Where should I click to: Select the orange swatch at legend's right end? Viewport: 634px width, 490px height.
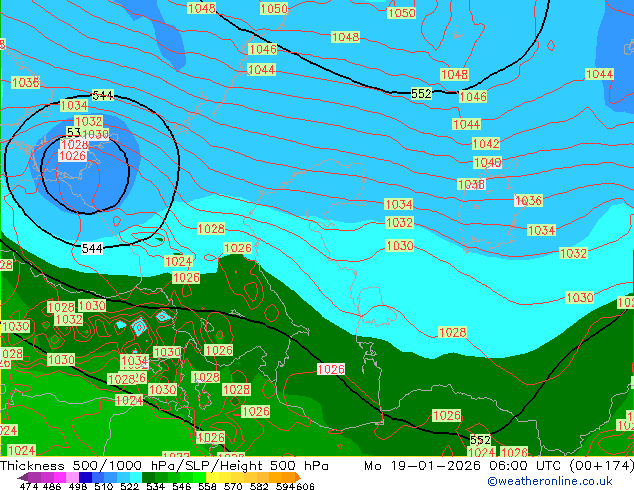click(287, 477)
